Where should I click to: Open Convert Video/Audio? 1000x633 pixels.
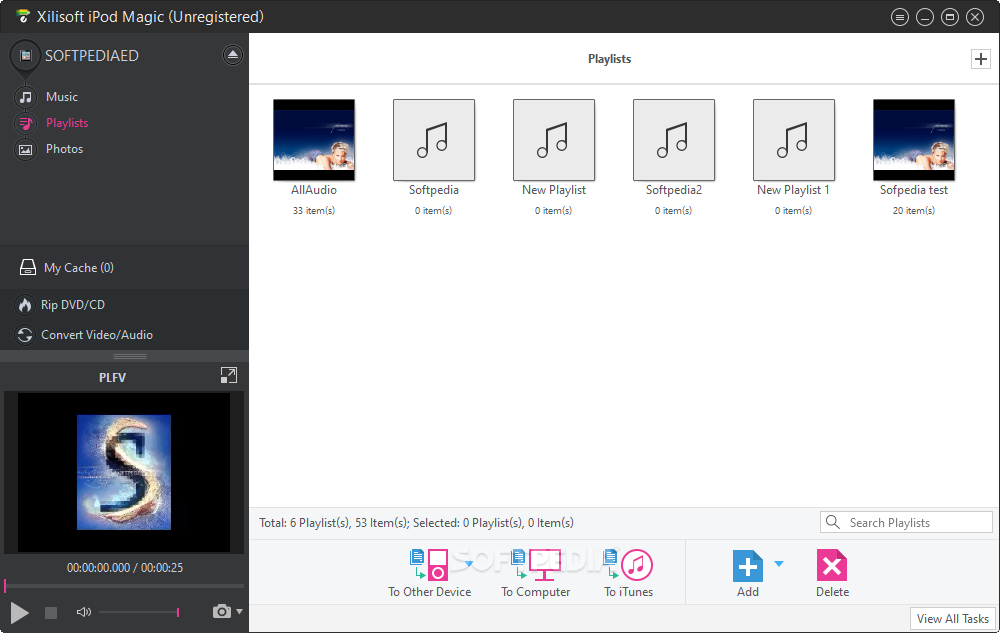pos(97,335)
